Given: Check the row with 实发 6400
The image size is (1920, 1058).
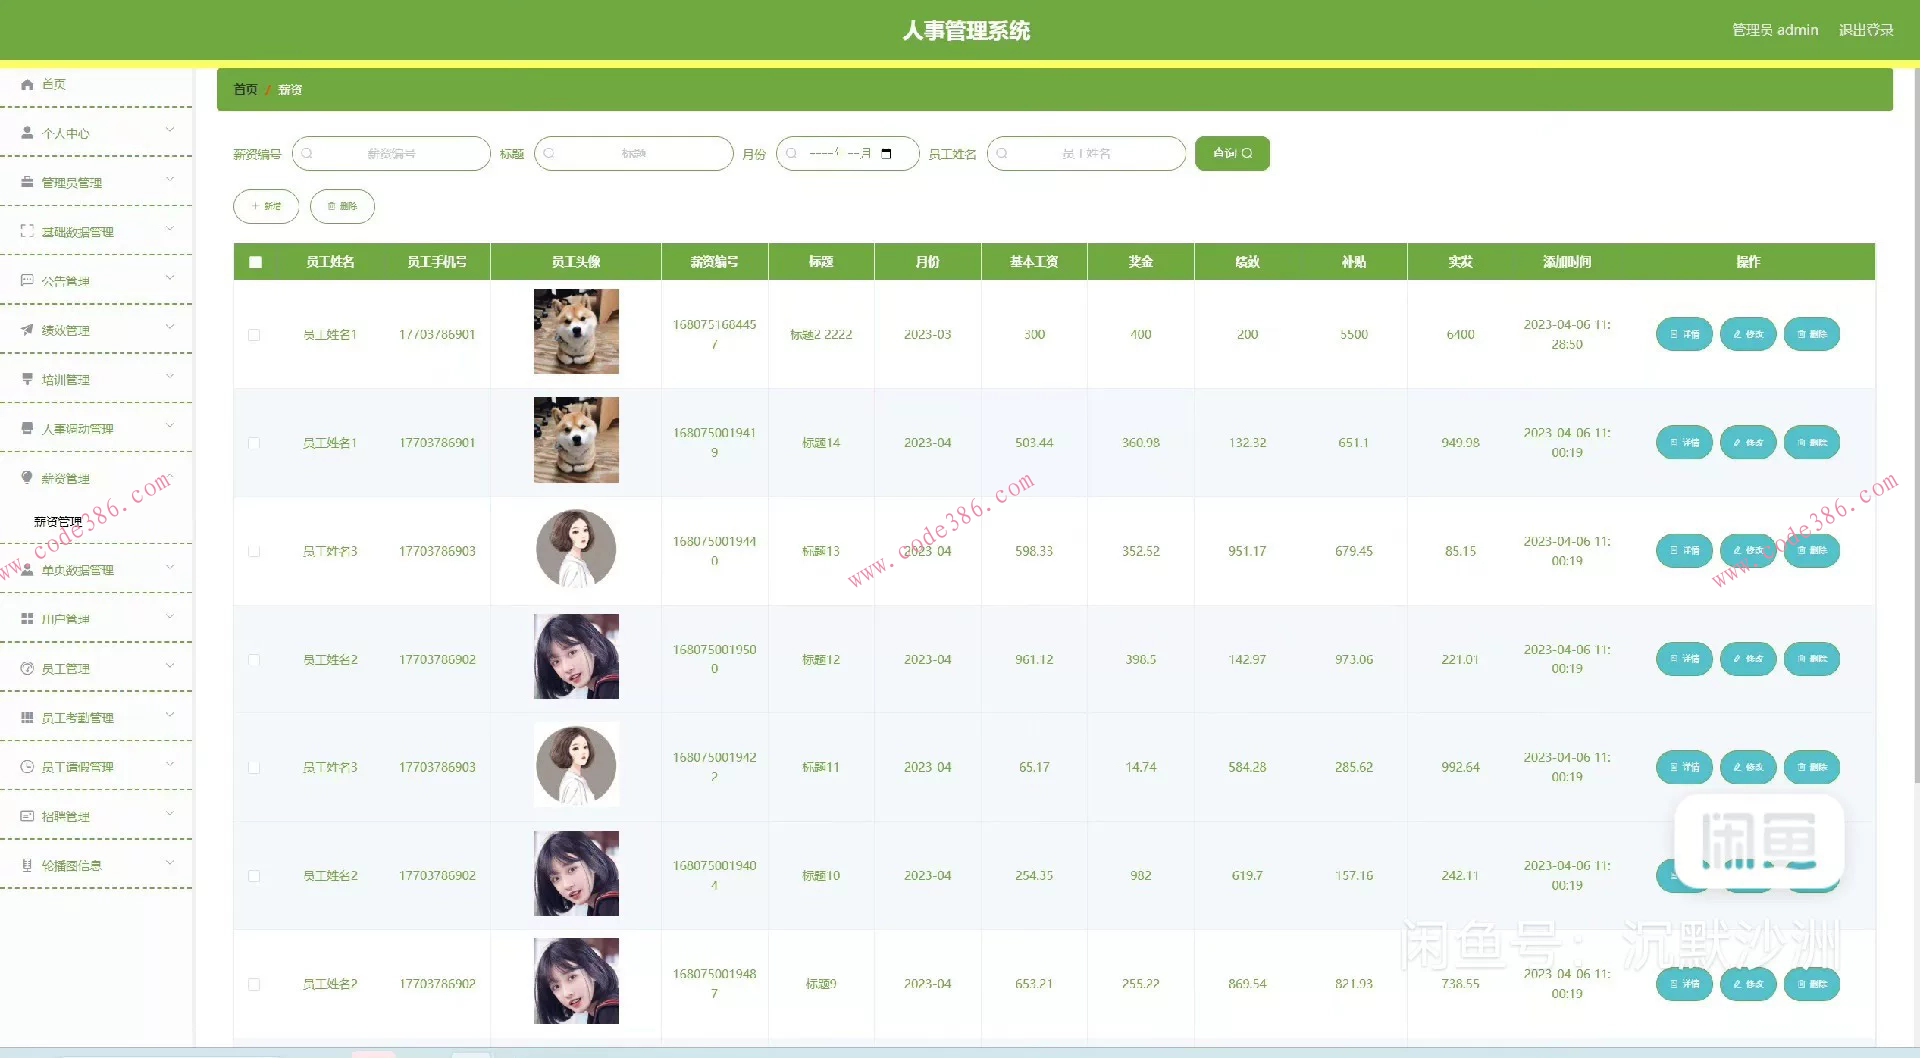Looking at the screenshot, I should tap(254, 335).
